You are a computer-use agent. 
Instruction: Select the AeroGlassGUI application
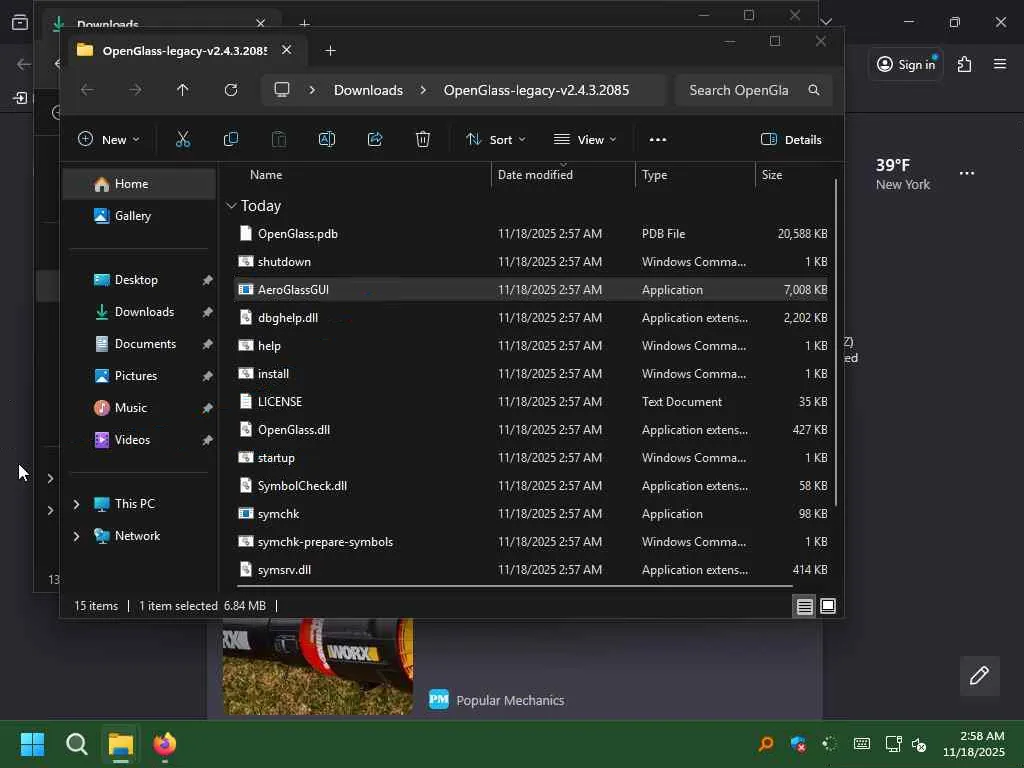(530, 290)
